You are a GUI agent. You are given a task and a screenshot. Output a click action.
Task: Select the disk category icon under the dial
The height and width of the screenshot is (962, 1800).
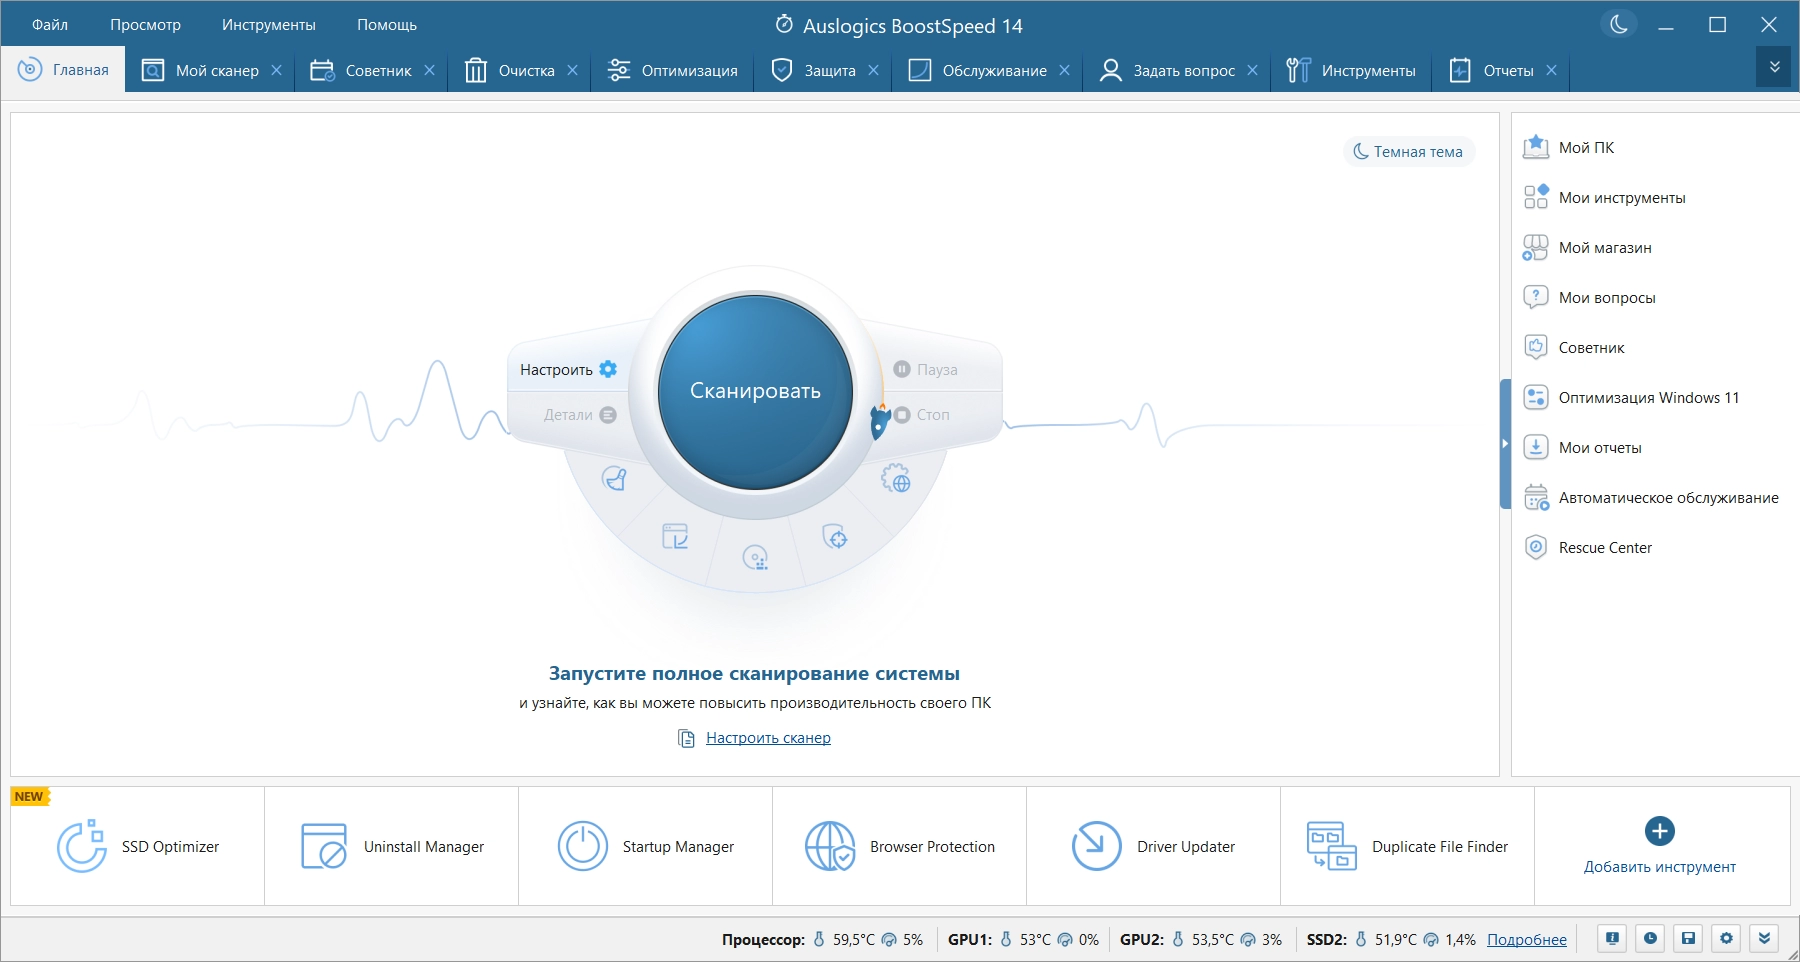(x=755, y=557)
